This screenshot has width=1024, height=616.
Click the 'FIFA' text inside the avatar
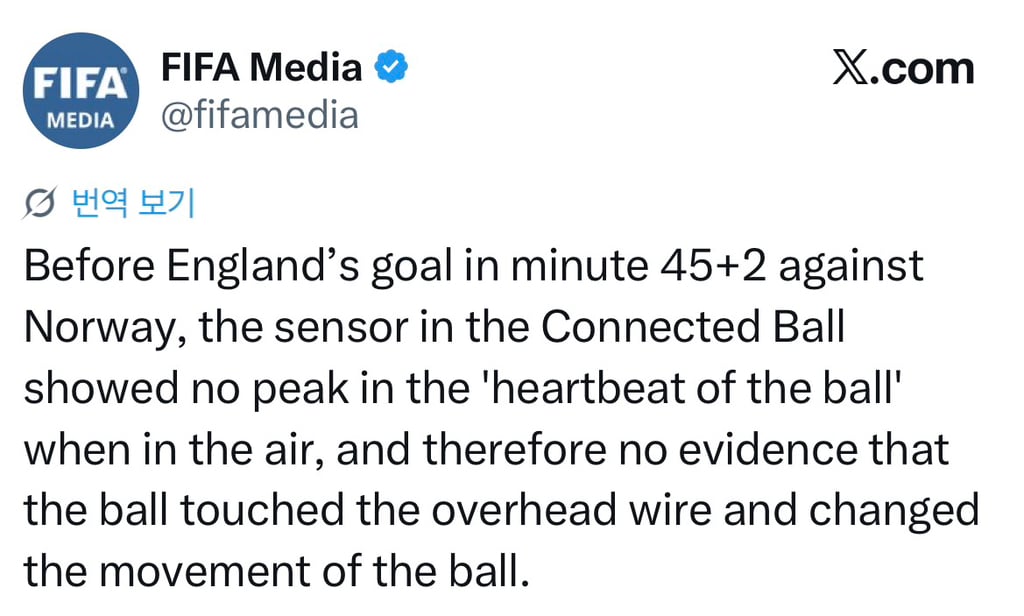point(80,84)
